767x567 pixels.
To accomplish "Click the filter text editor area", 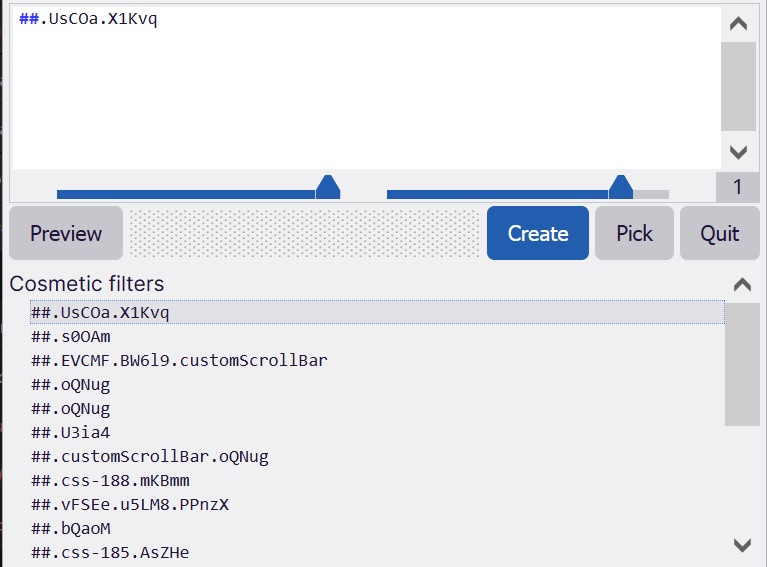I will [366, 88].
